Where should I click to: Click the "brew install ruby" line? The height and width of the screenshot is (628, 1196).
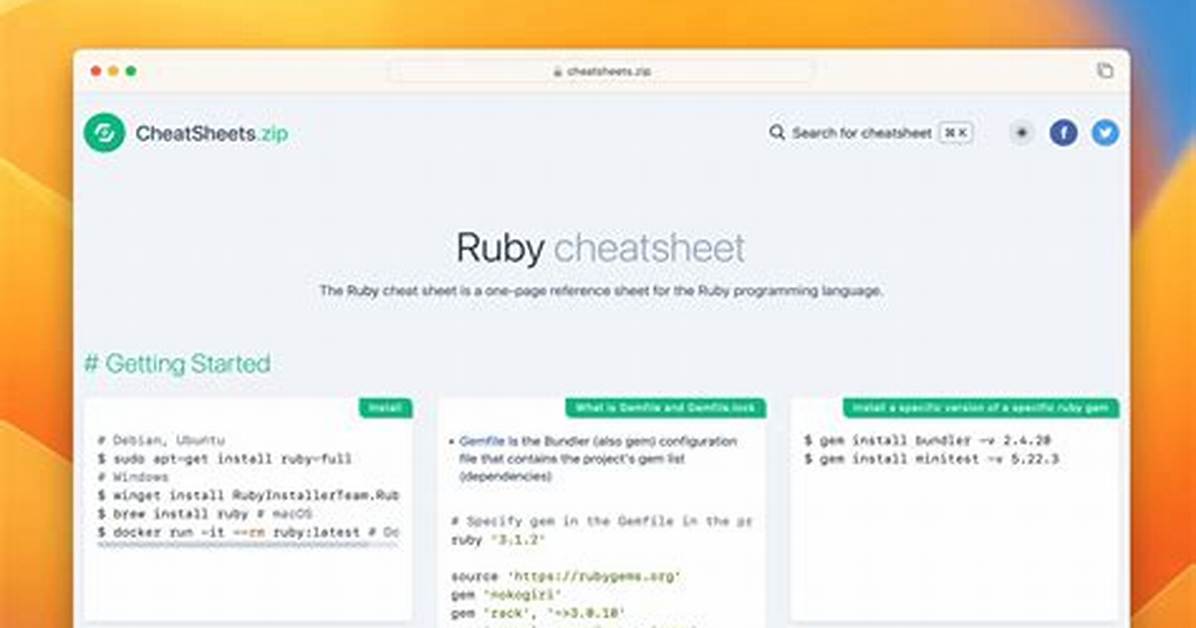pos(204,514)
